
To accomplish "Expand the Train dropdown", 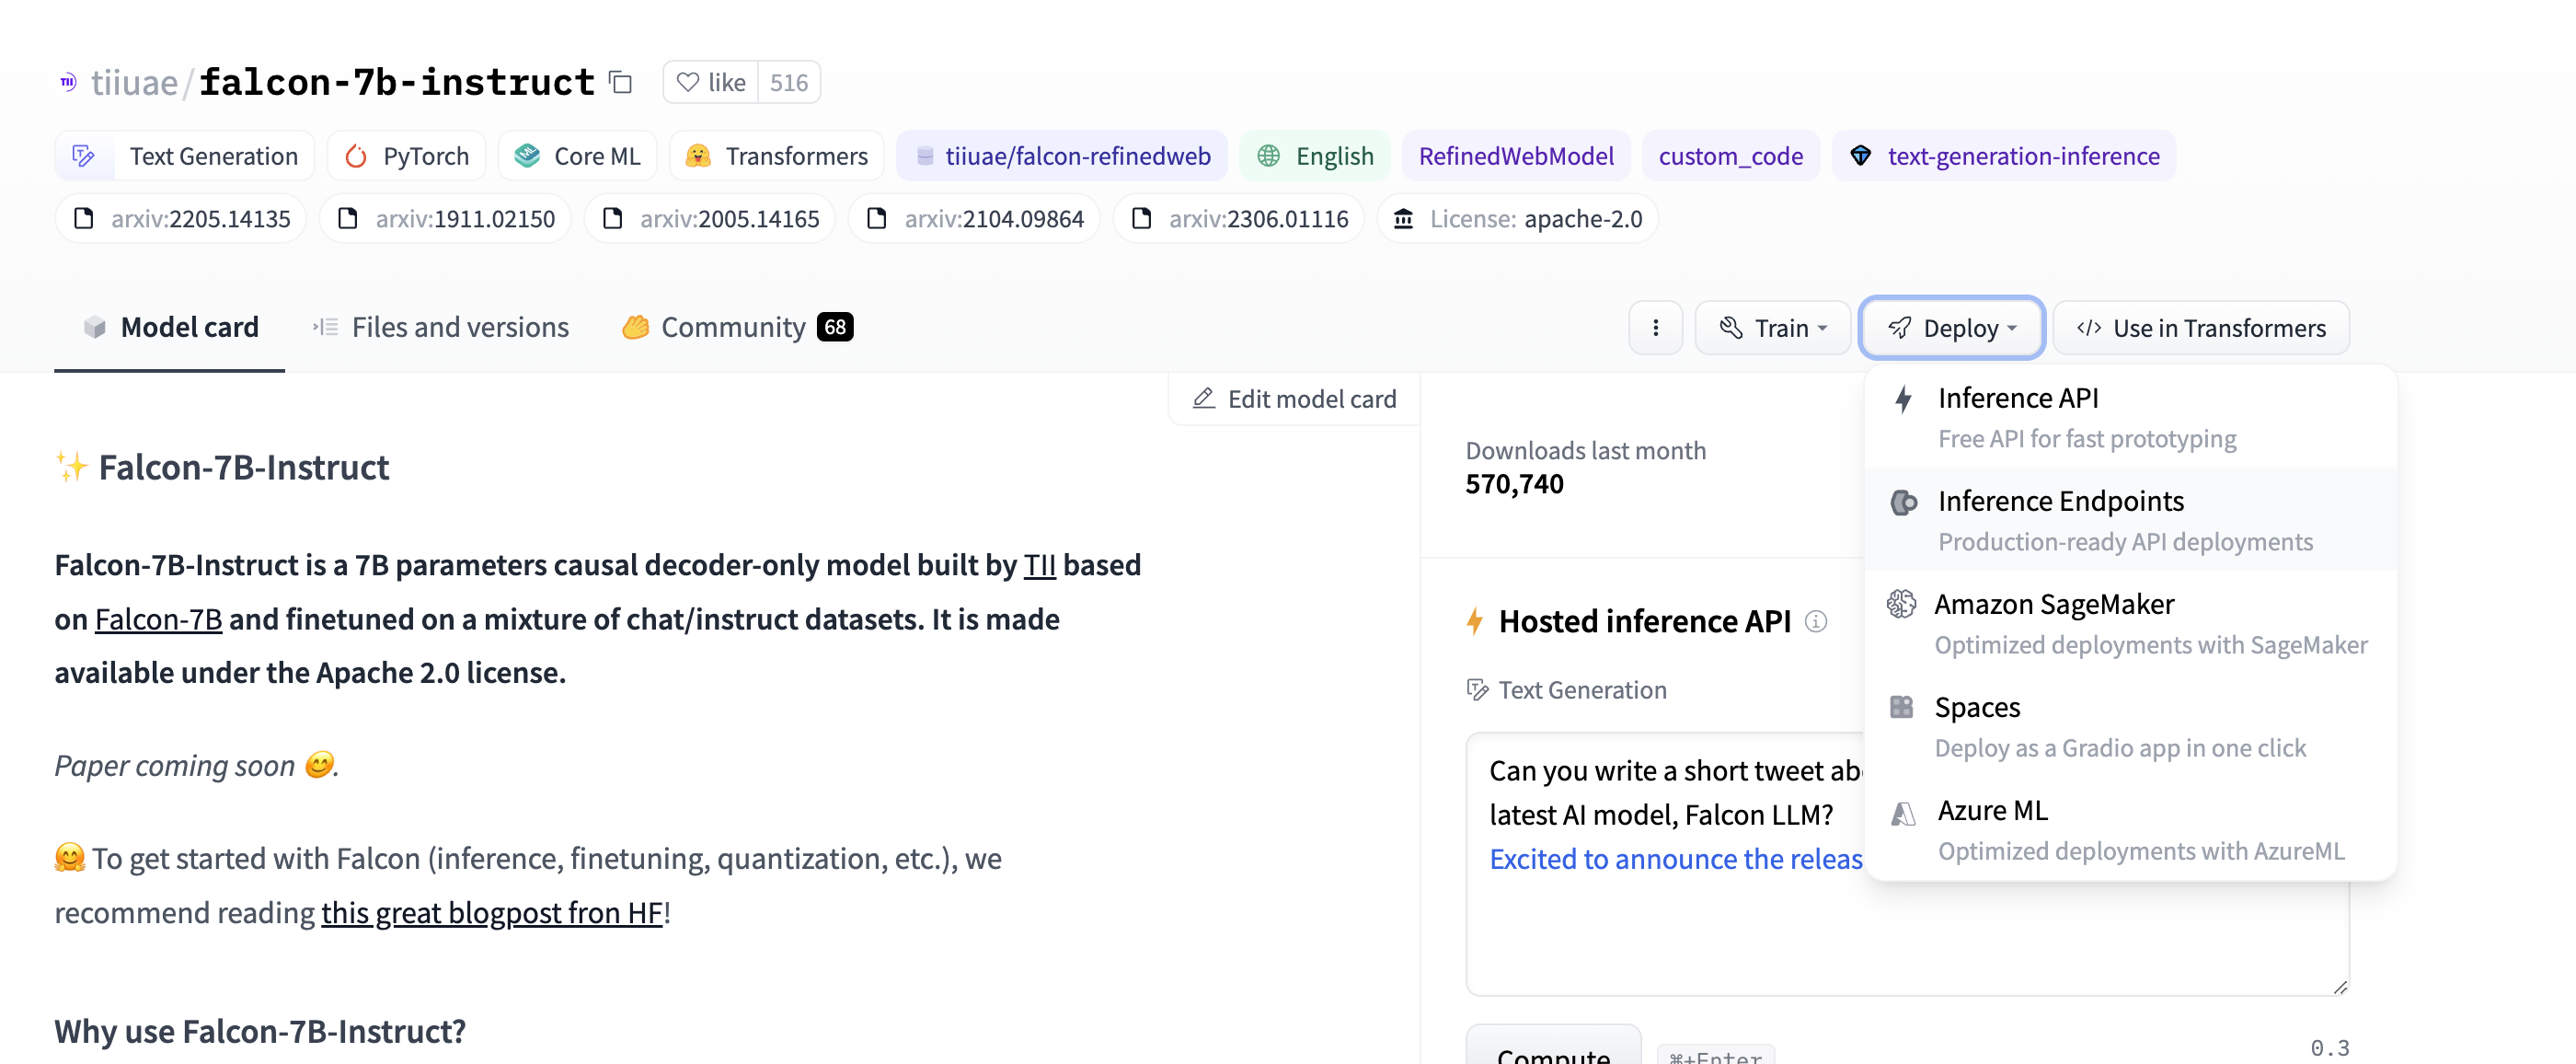I will pos(1773,328).
